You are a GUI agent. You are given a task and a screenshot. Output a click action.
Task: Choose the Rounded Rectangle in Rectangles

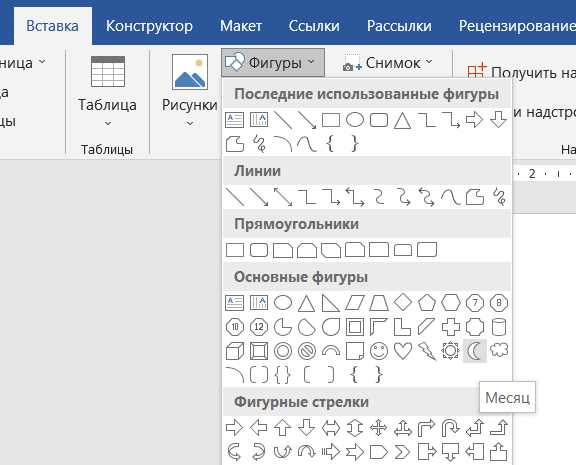click(x=259, y=250)
